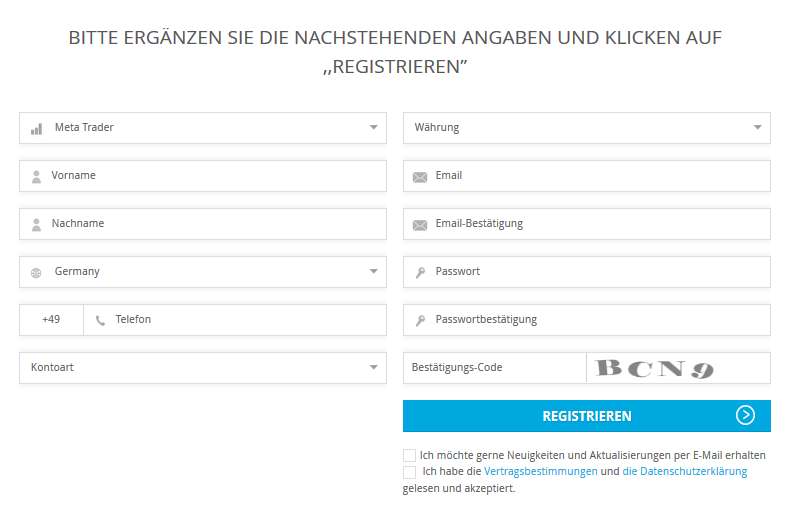
Task: Click the gelesen und akzeptiert text
Action: coord(459,488)
